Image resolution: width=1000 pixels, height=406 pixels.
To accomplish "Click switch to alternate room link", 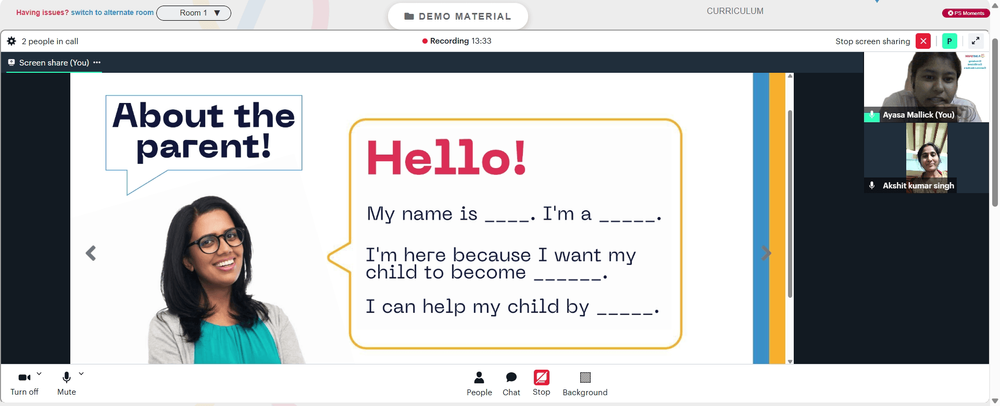I will pyautogui.click(x=112, y=13).
